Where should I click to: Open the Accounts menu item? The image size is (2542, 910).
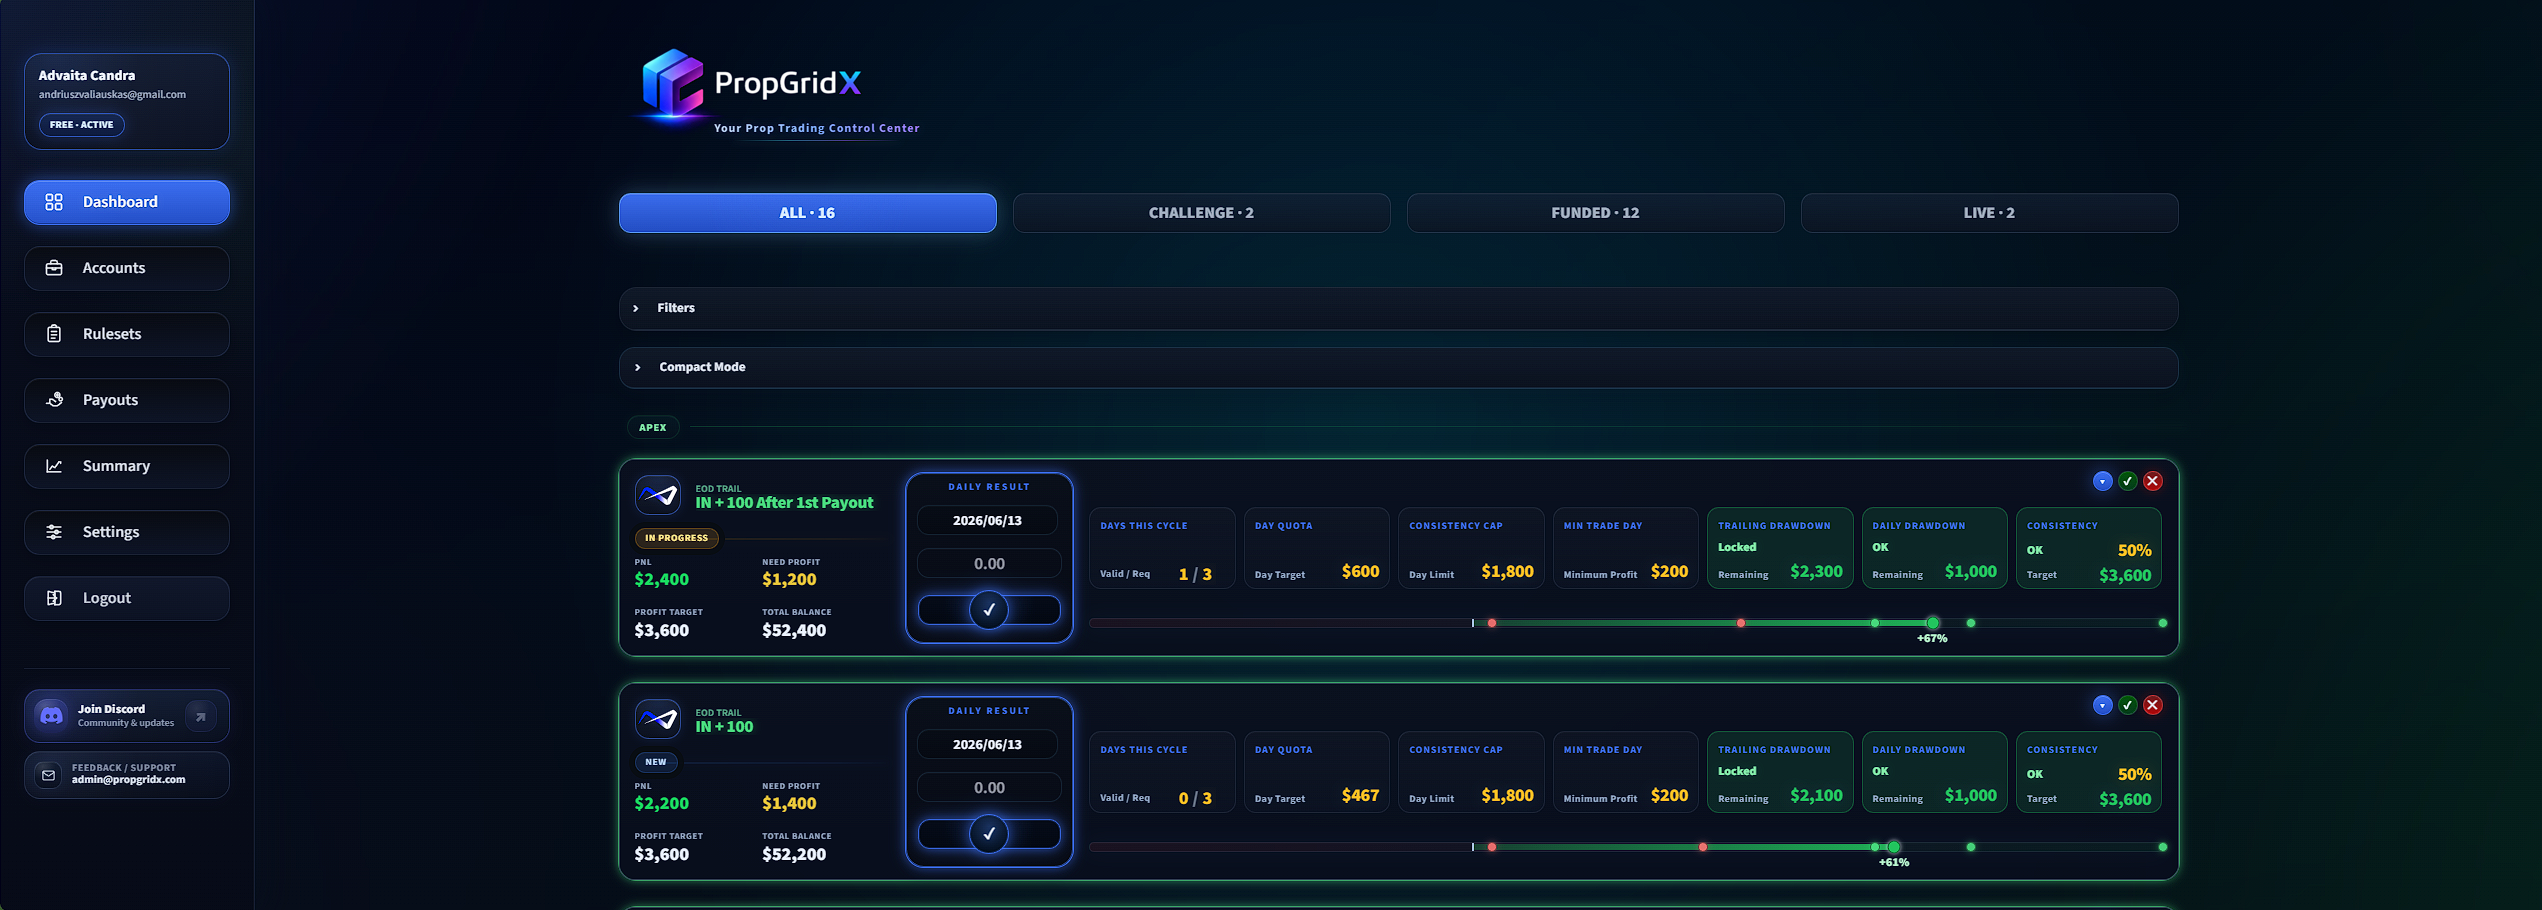(127, 268)
